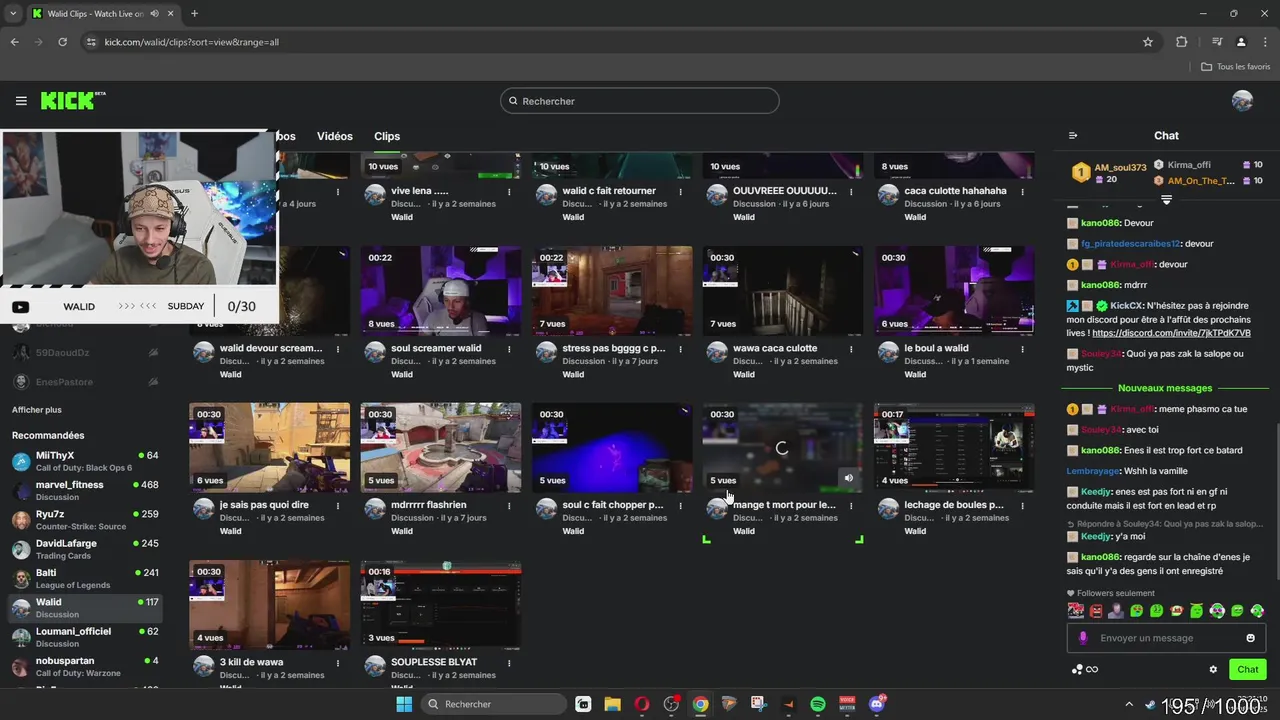Focus the Envoyer un message chat input

click(1166, 638)
